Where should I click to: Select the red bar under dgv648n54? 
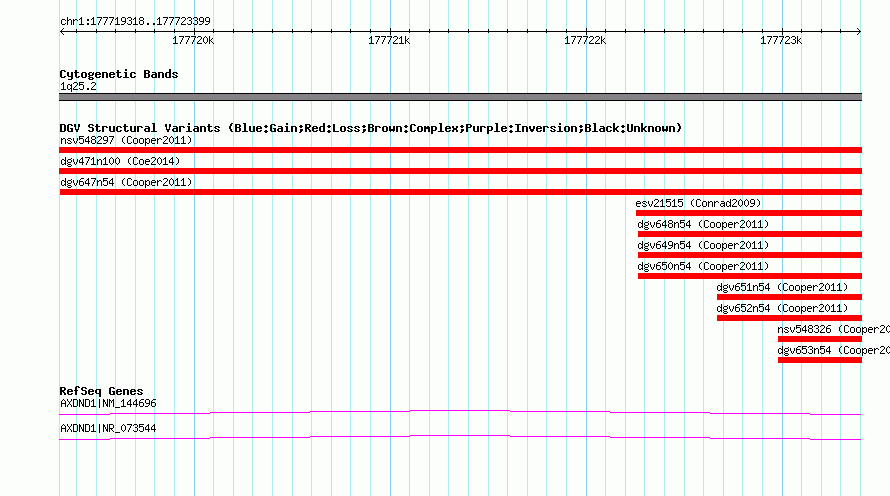(x=750, y=234)
